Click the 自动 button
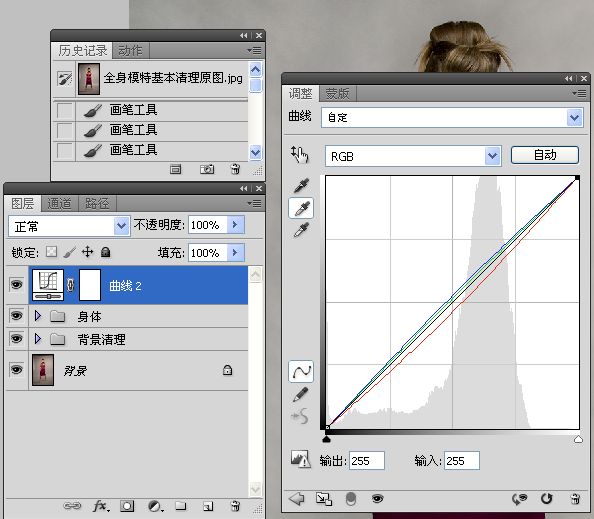 545,155
